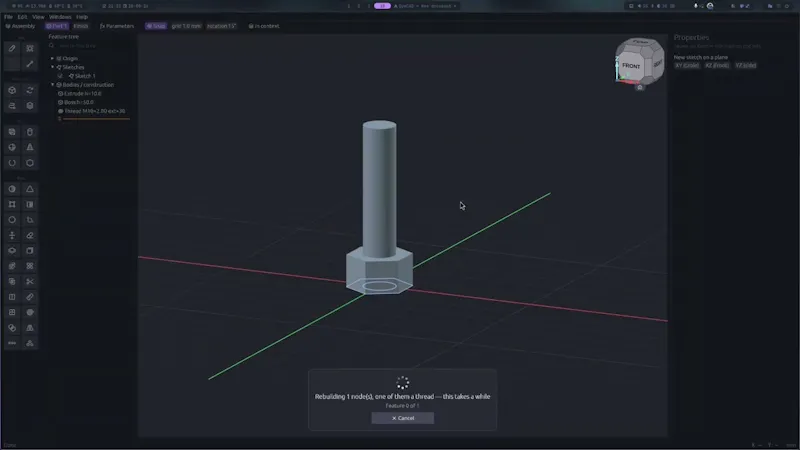800x450 pixels.
Task: Collapse the Sketches tree node
Action: (x=53, y=67)
